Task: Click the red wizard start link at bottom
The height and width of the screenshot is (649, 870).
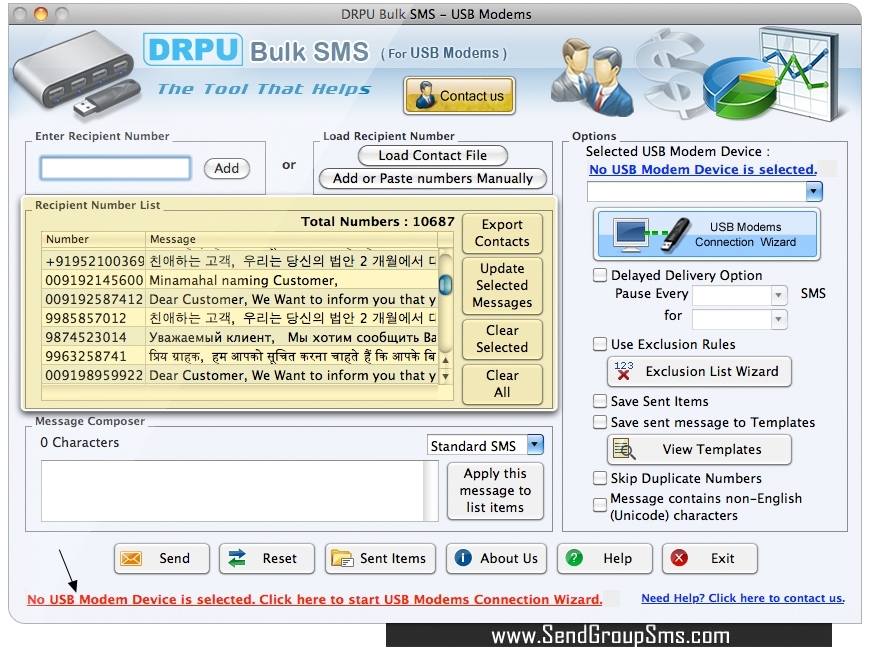Action: pyautogui.click(x=315, y=600)
